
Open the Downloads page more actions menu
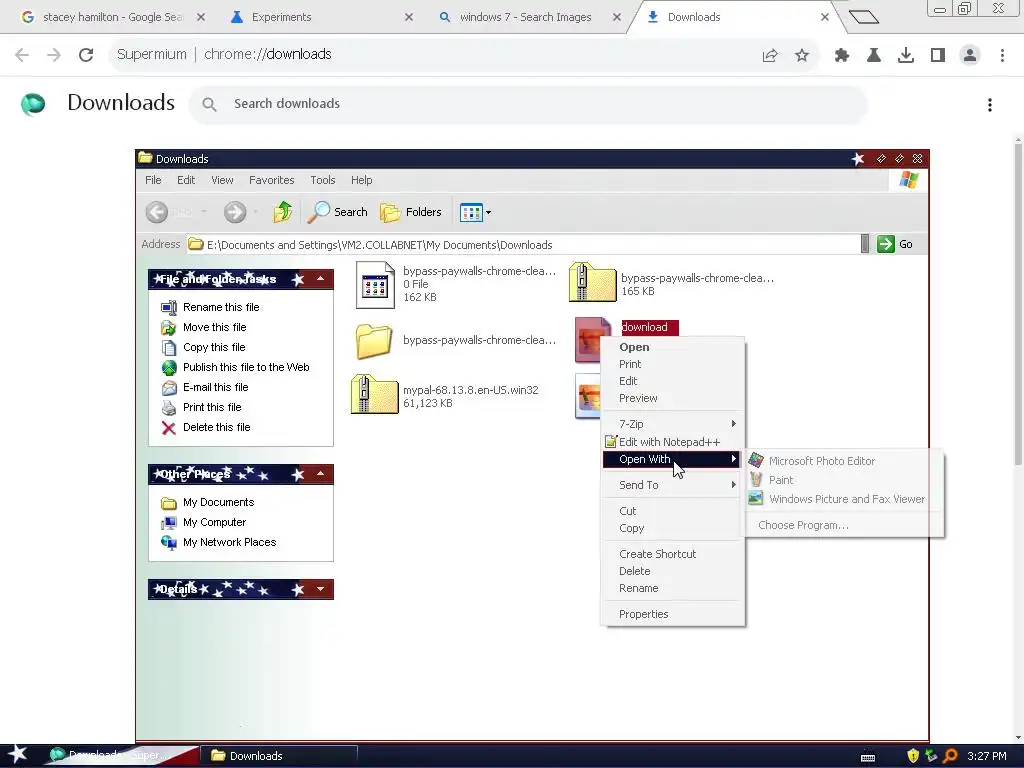coord(990,105)
